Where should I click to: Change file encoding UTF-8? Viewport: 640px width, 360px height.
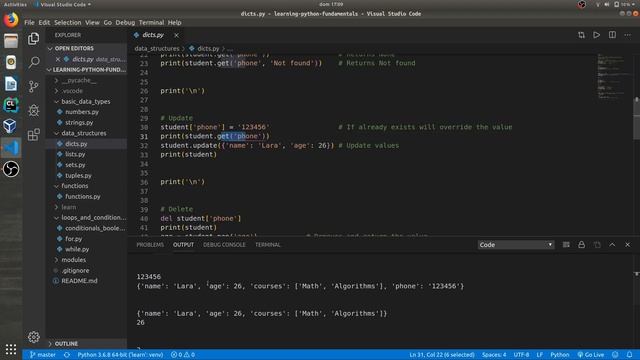[x=521, y=355]
